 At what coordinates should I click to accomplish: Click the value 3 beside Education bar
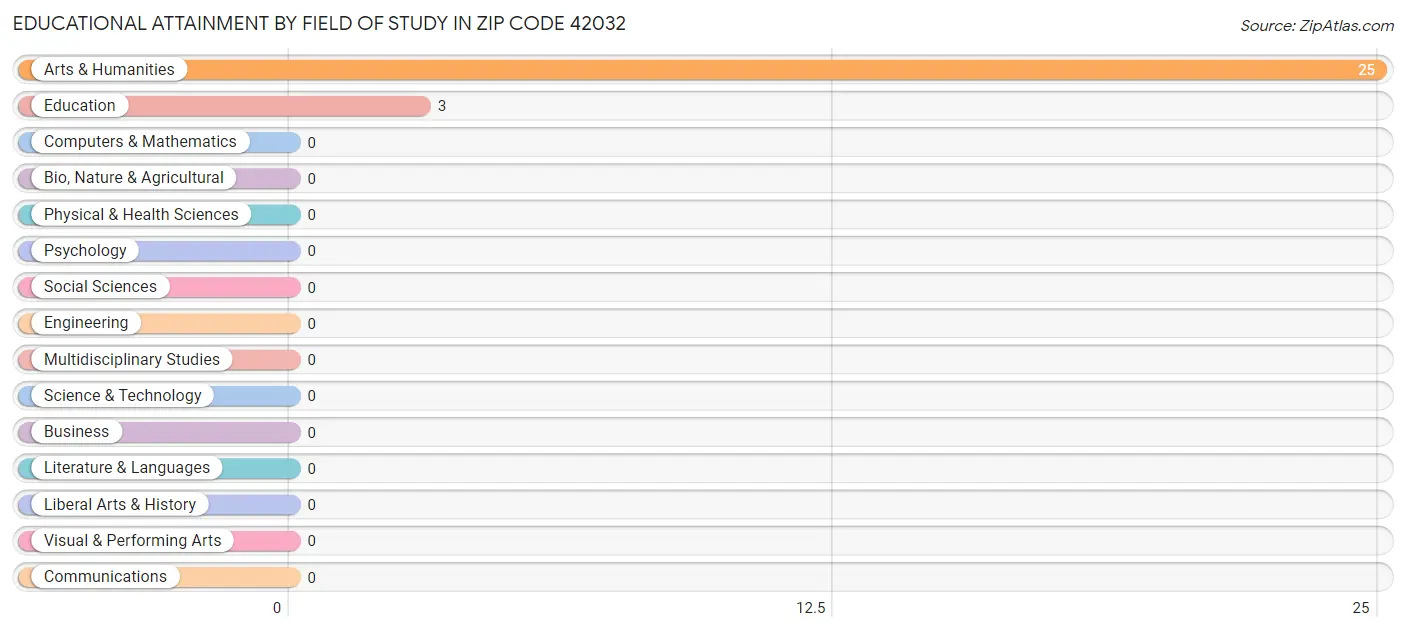(442, 106)
